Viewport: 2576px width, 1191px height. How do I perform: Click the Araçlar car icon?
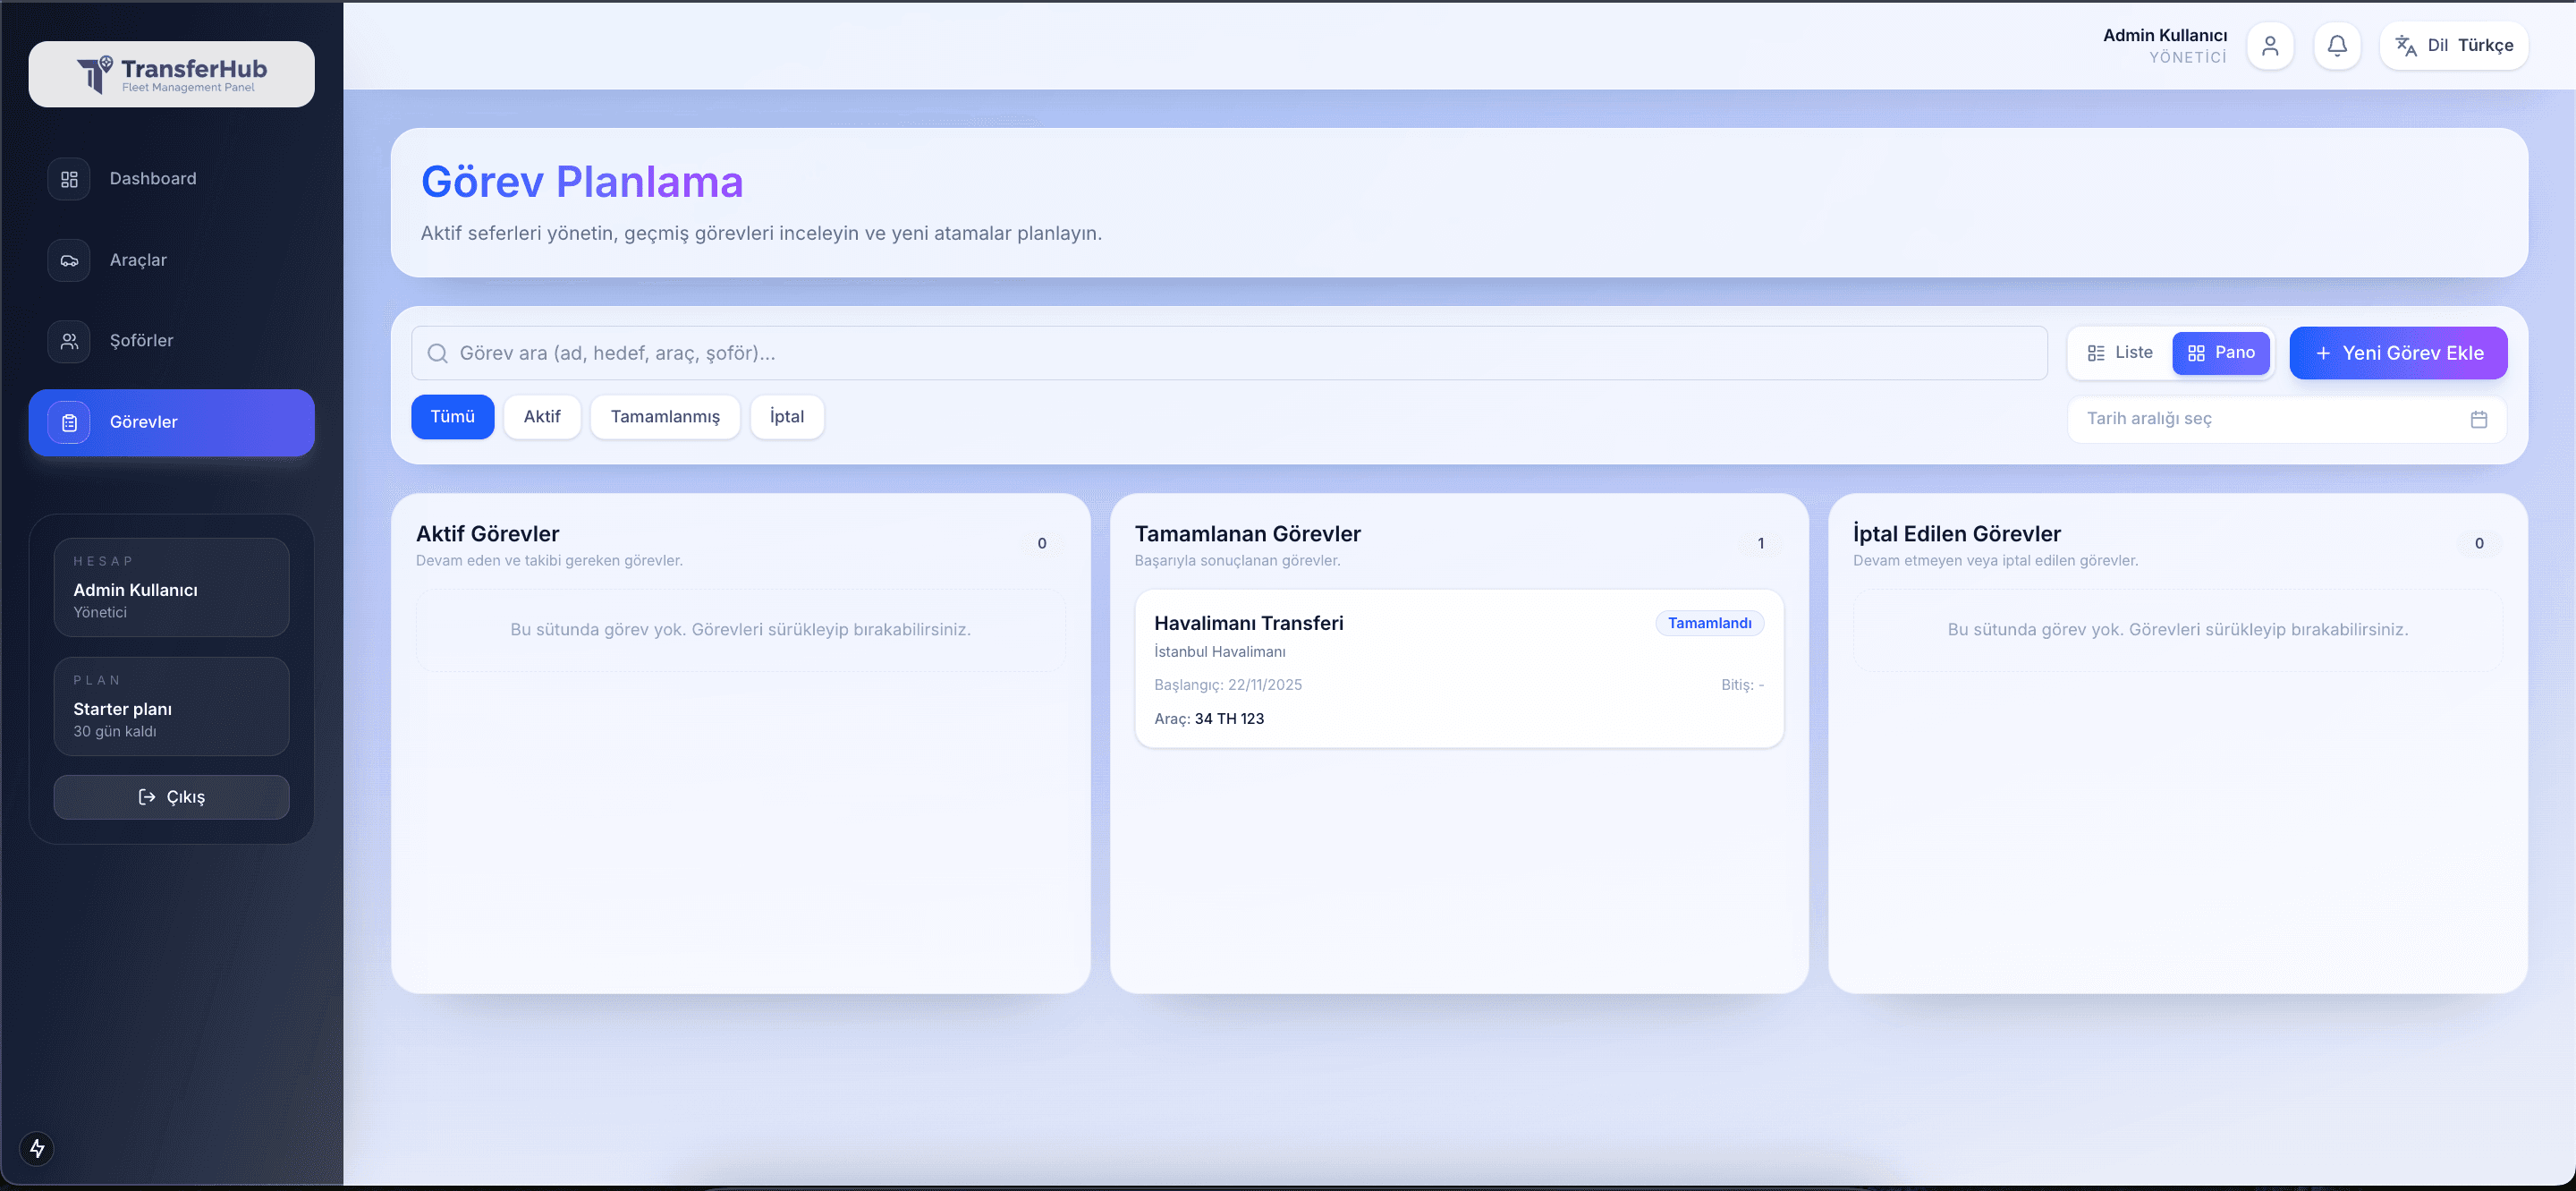(69, 260)
